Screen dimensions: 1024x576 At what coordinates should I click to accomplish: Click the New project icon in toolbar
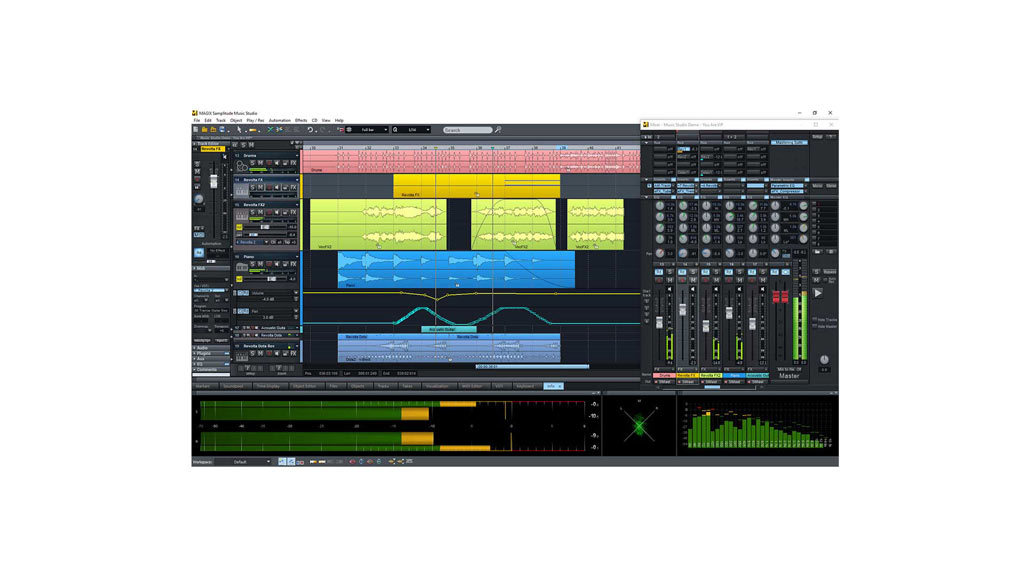196,130
